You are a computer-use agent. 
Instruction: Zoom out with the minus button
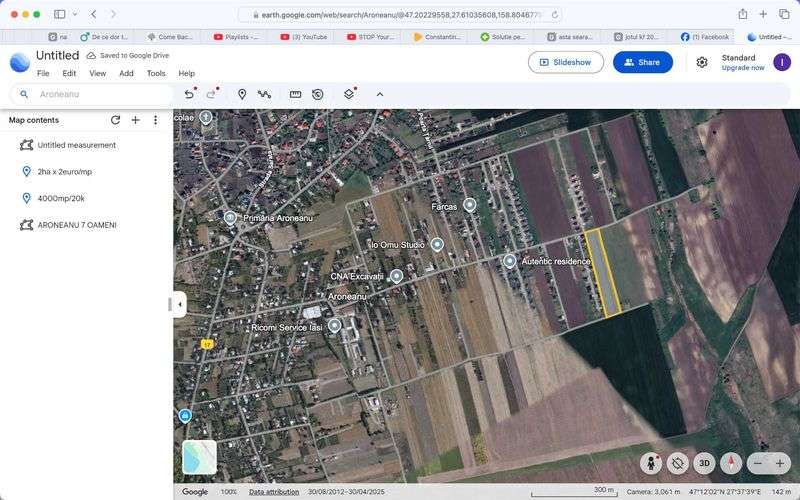[758, 463]
